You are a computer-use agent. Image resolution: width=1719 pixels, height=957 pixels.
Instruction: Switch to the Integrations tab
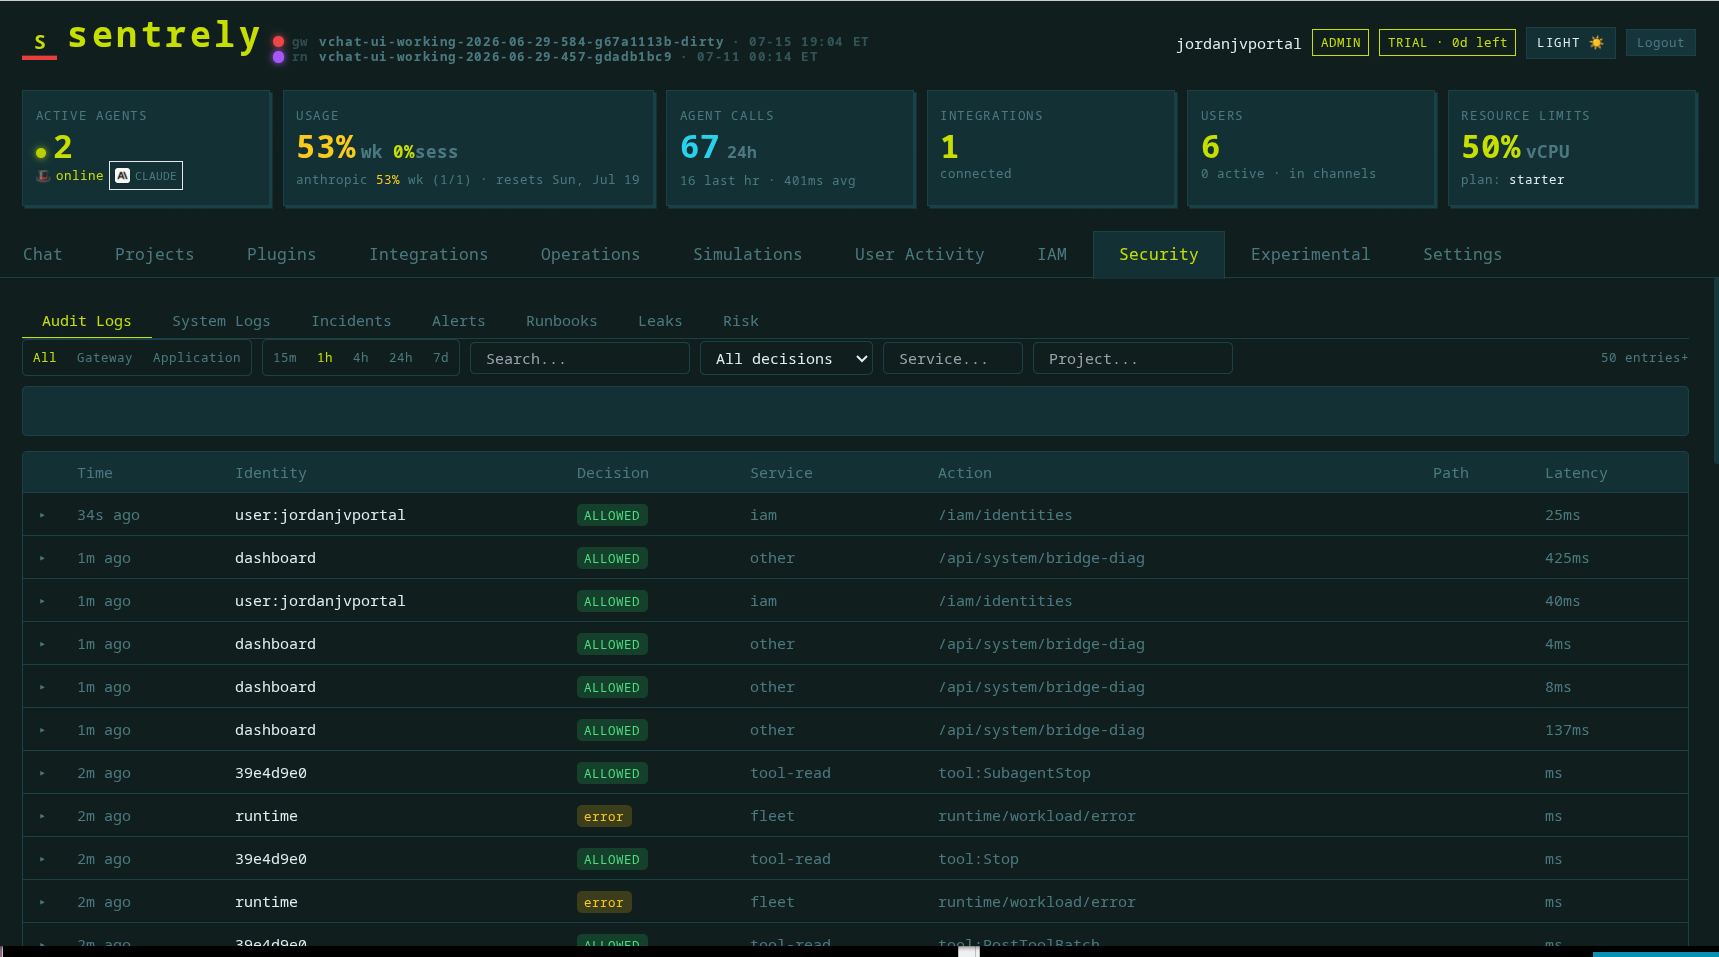tap(429, 254)
